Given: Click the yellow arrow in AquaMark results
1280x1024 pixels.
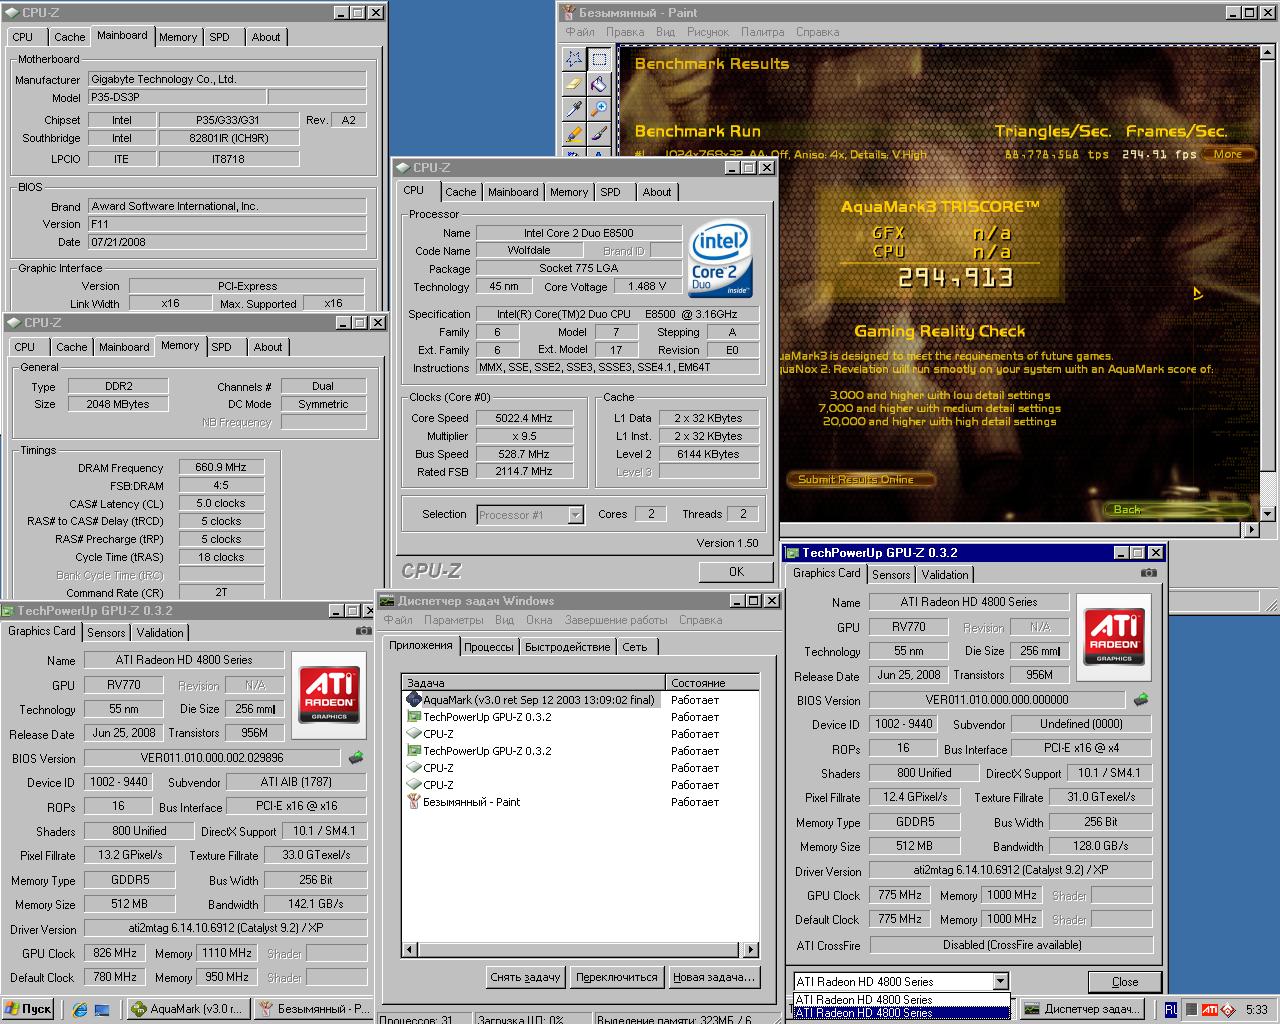Looking at the screenshot, I should [x=1198, y=293].
